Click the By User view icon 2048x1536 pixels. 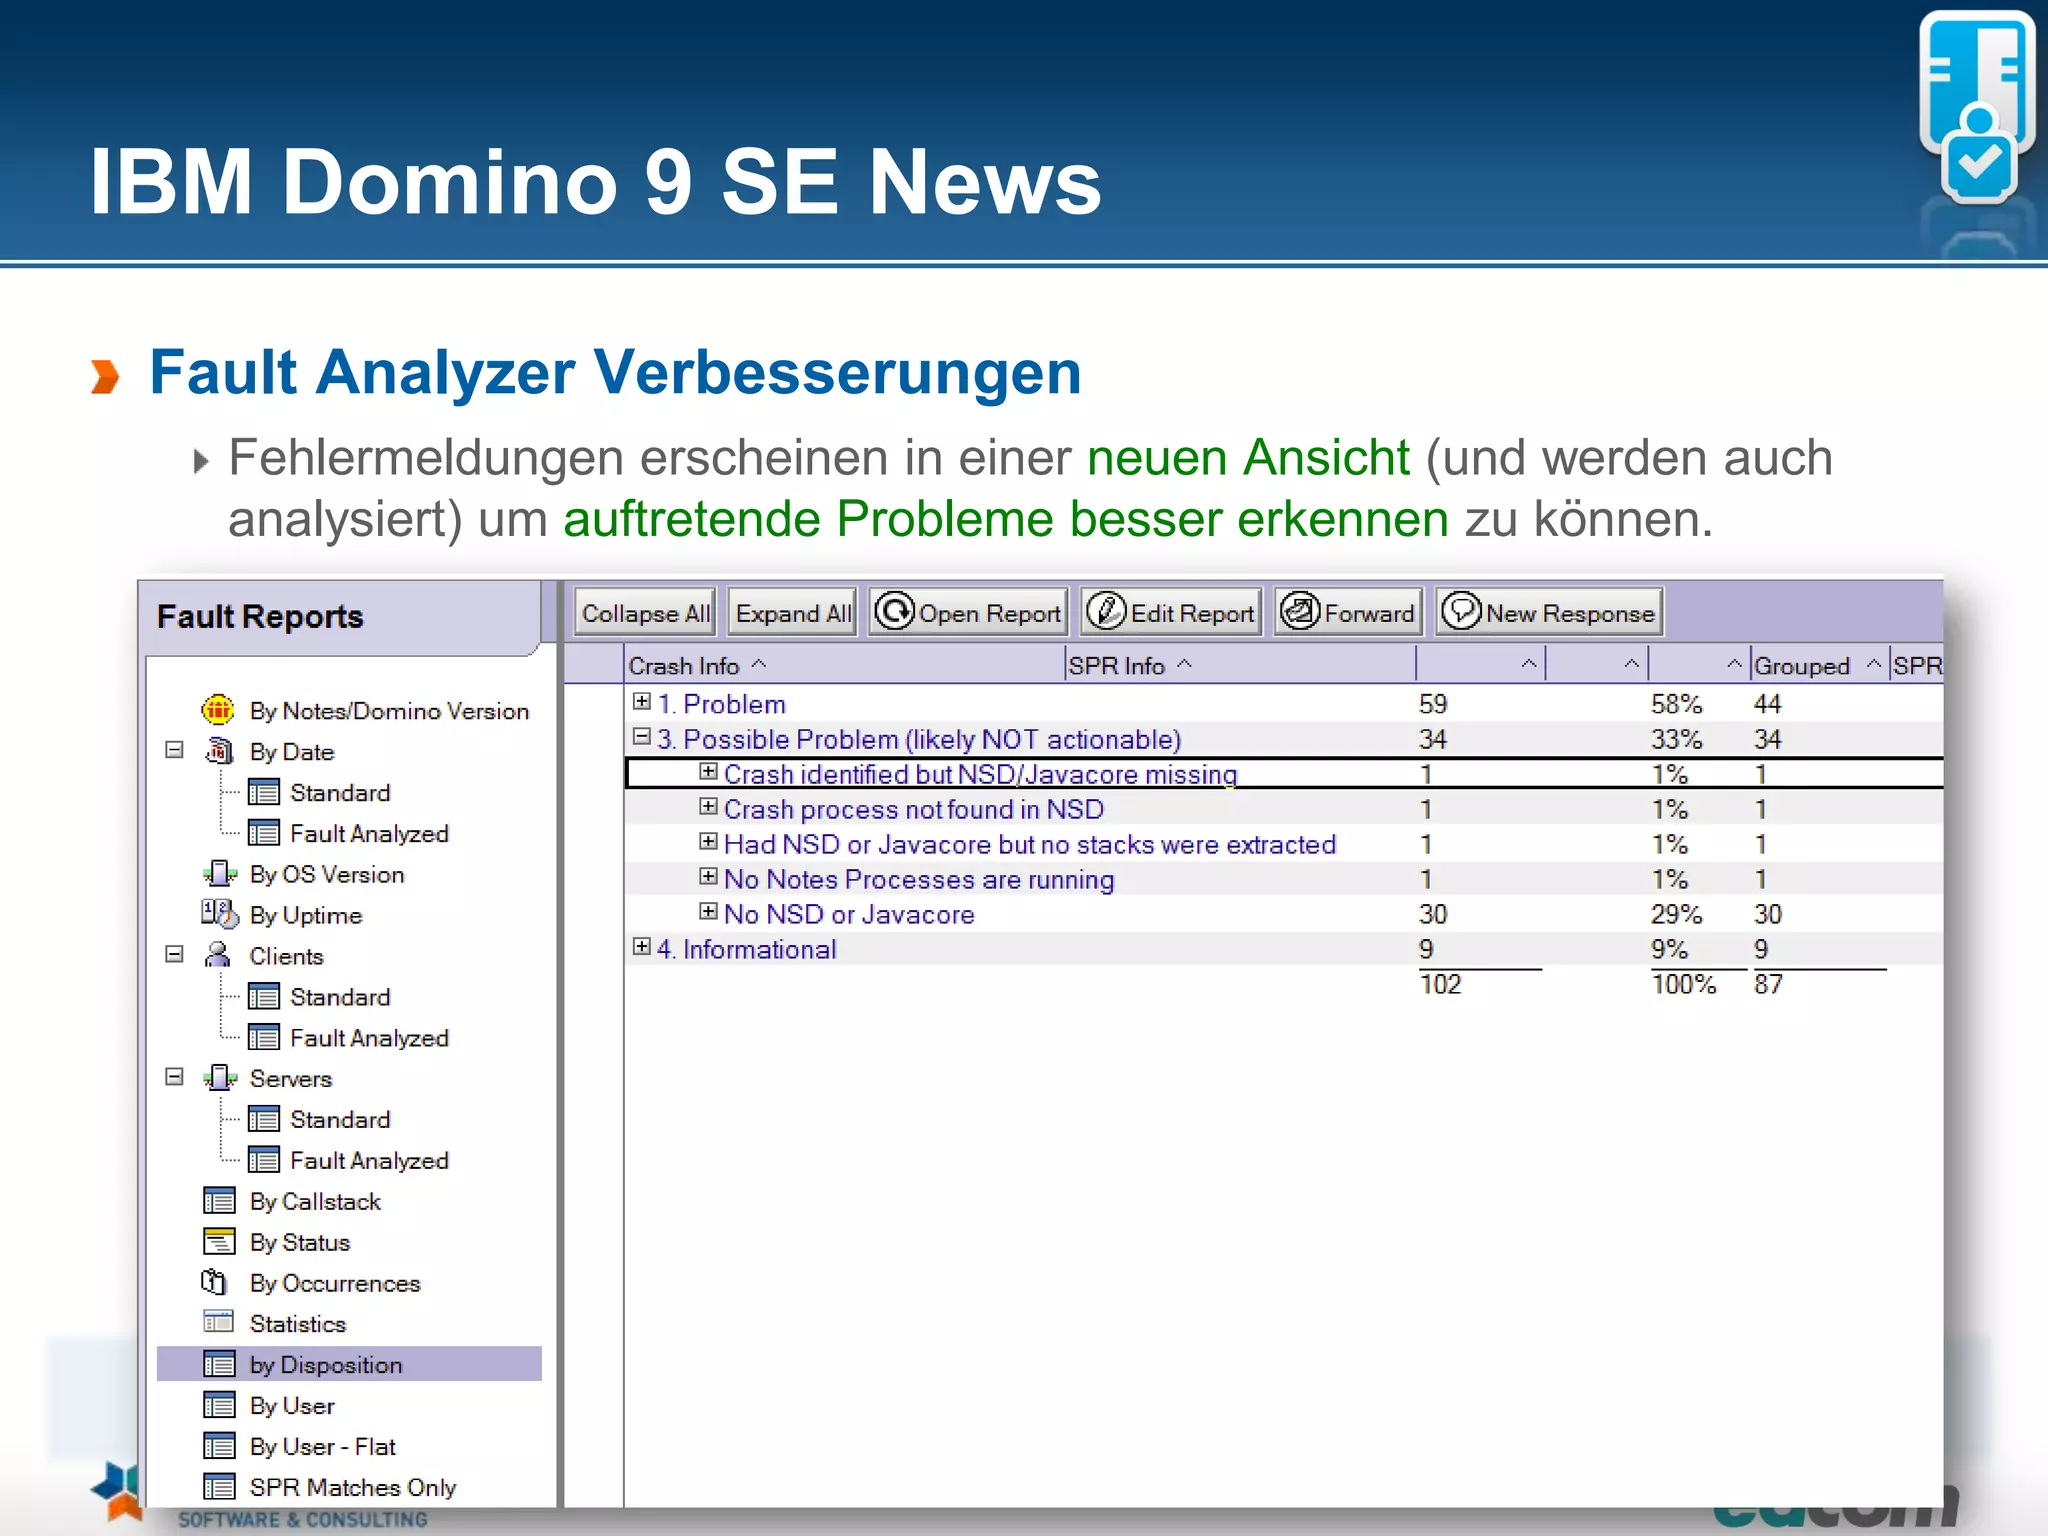[x=219, y=1405]
